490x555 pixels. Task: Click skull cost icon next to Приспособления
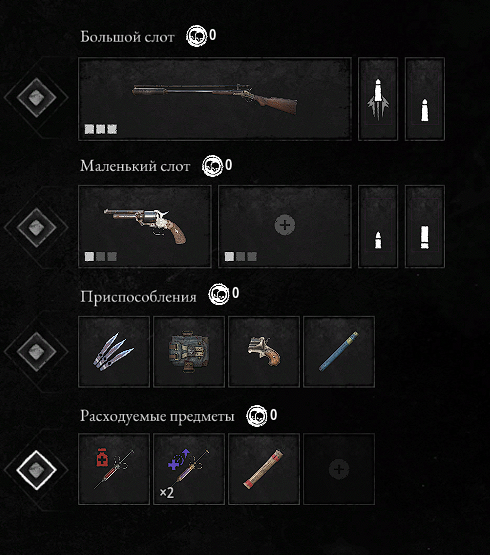coord(218,294)
